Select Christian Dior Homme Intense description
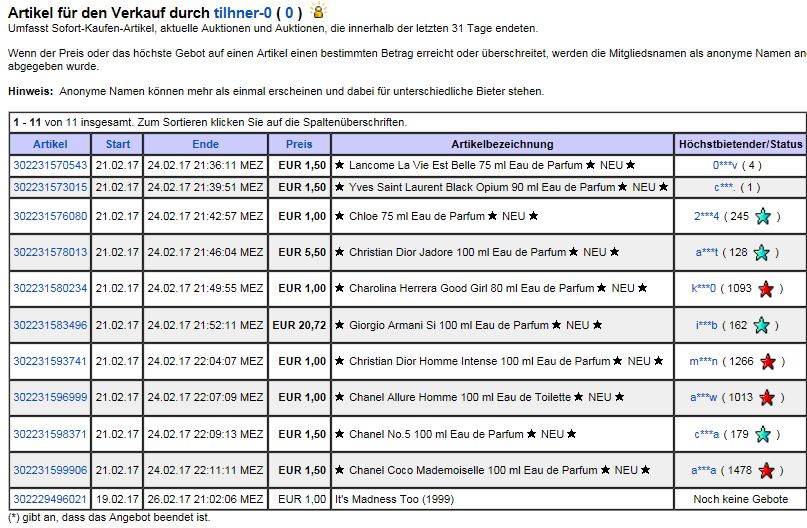 [499, 361]
